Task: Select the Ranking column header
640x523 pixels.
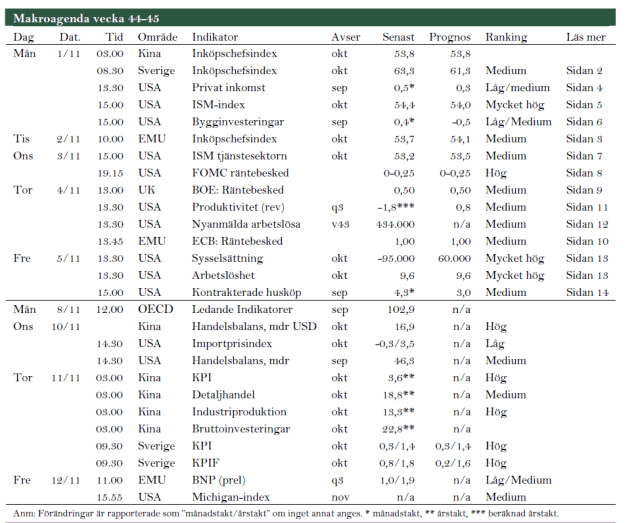Action: (506, 37)
